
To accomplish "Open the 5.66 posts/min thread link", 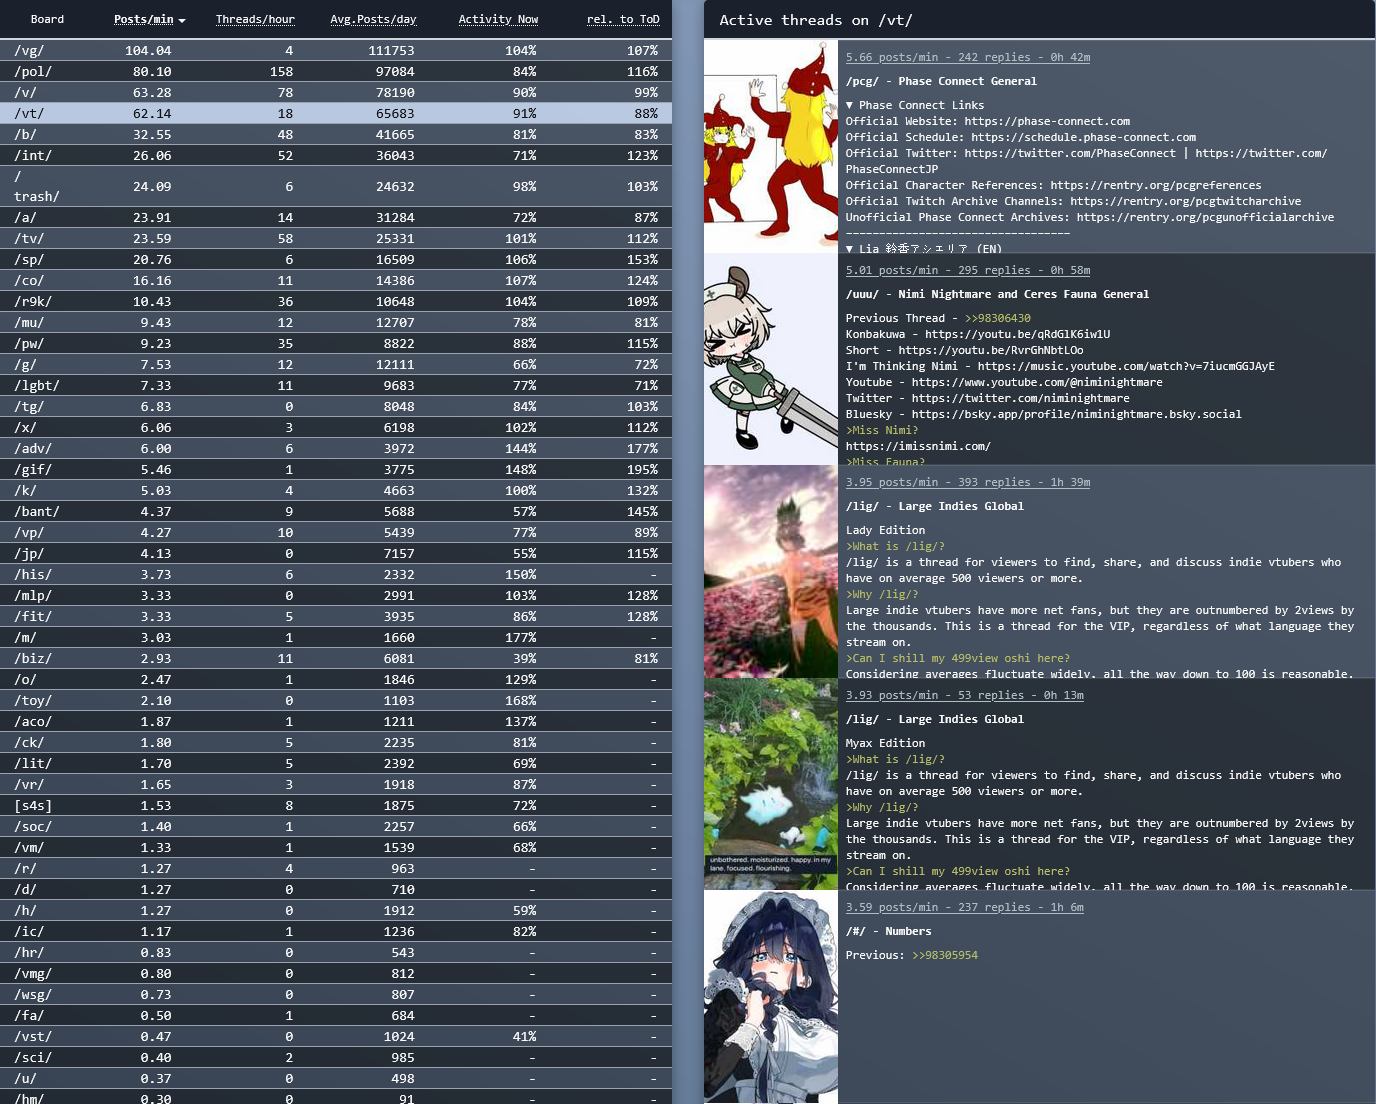I will (x=968, y=57).
